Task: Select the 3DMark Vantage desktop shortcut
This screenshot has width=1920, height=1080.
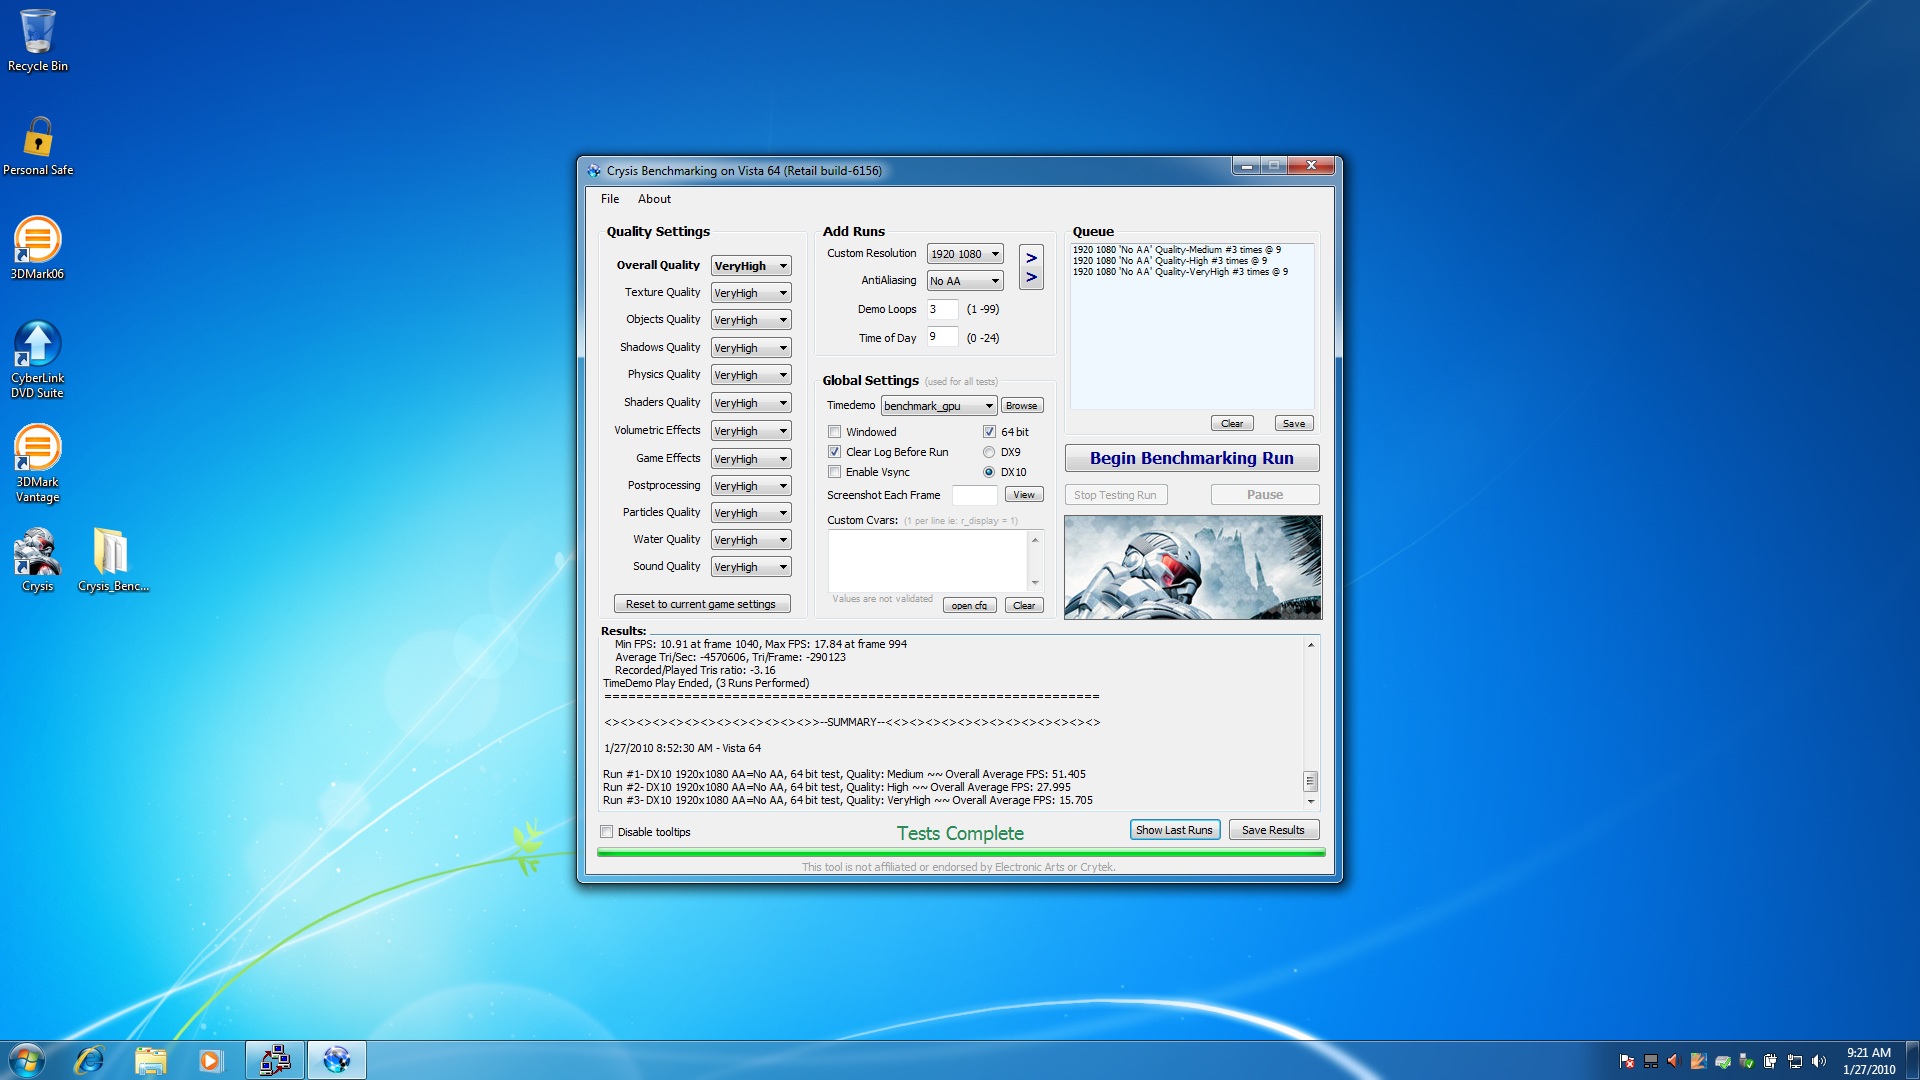Action: coord(37,463)
